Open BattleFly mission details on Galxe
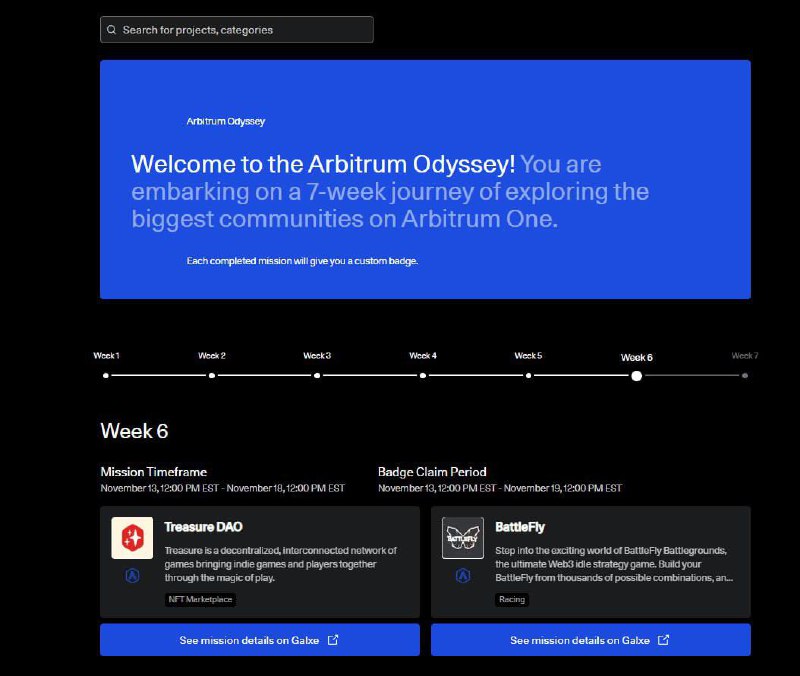The width and height of the screenshot is (800, 676). pyautogui.click(x=591, y=640)
